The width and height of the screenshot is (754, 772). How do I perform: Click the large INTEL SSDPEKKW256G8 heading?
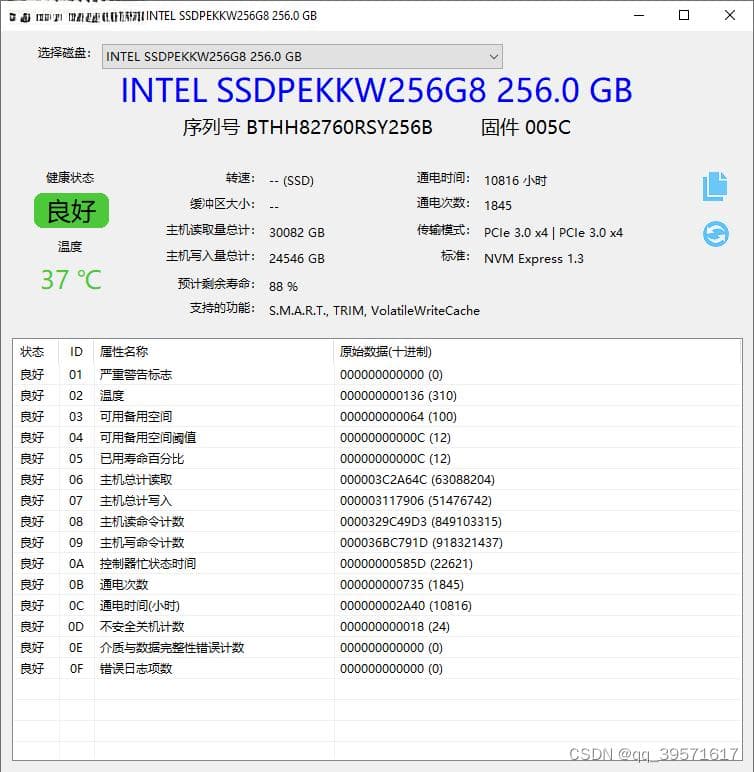[376, 91]
